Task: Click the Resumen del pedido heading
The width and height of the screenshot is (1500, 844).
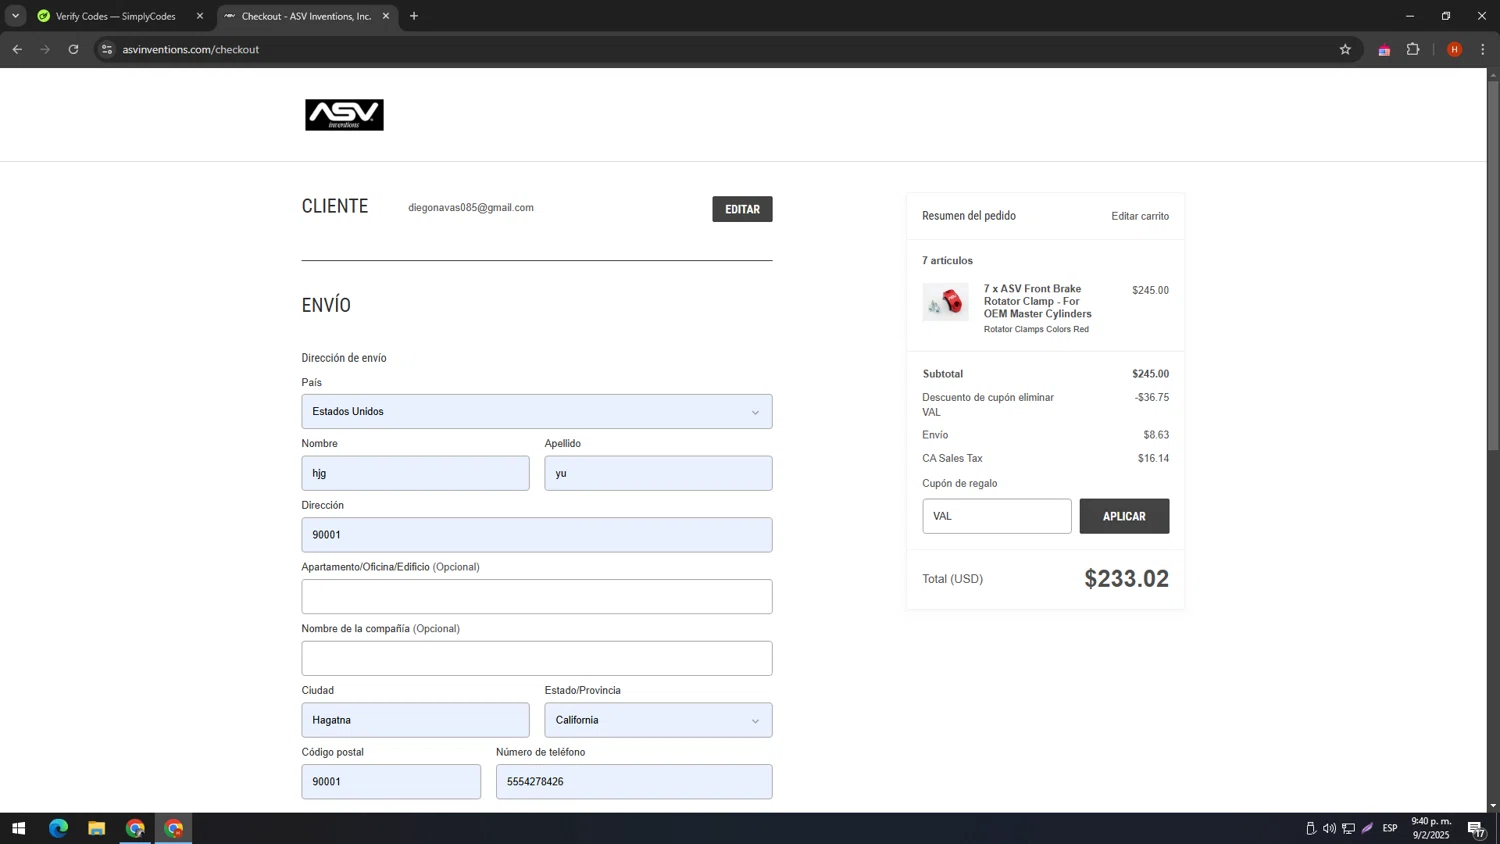Action: [969, 216]
